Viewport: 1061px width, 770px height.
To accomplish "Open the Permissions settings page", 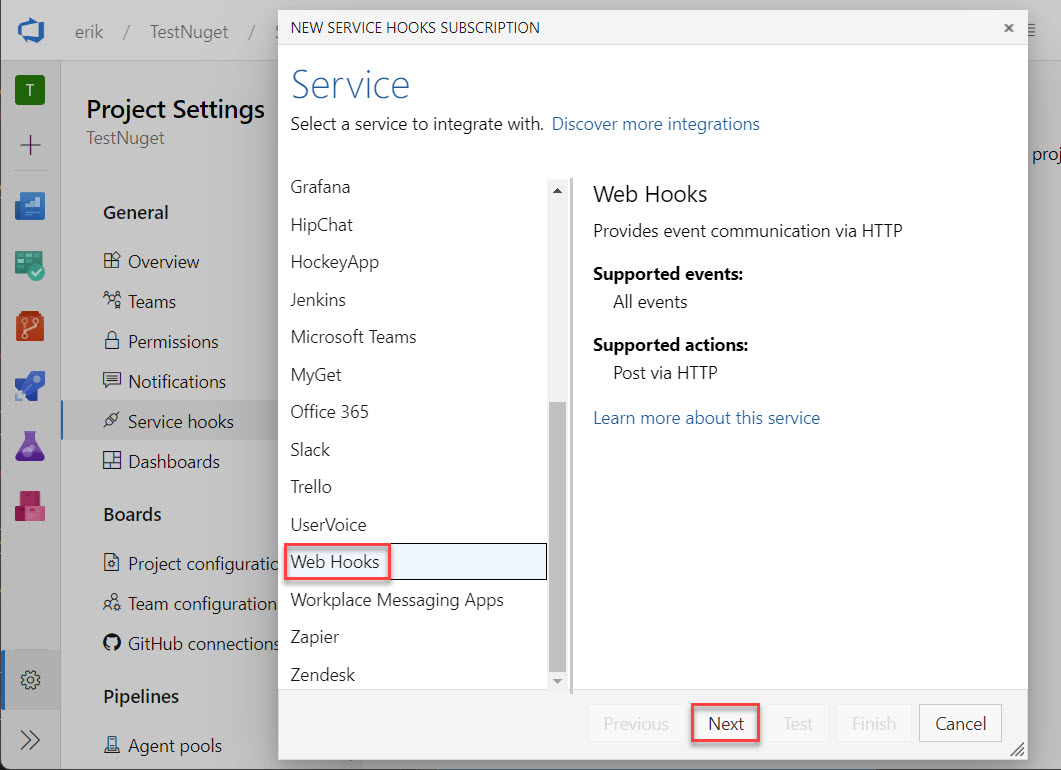I will point(173,342).
